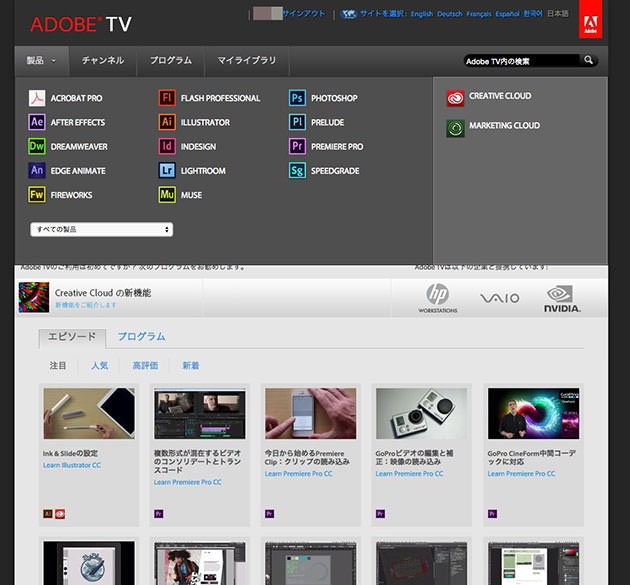
Task: Select the Premiere Pro Pr icon
Action: (x=297, y=146)
